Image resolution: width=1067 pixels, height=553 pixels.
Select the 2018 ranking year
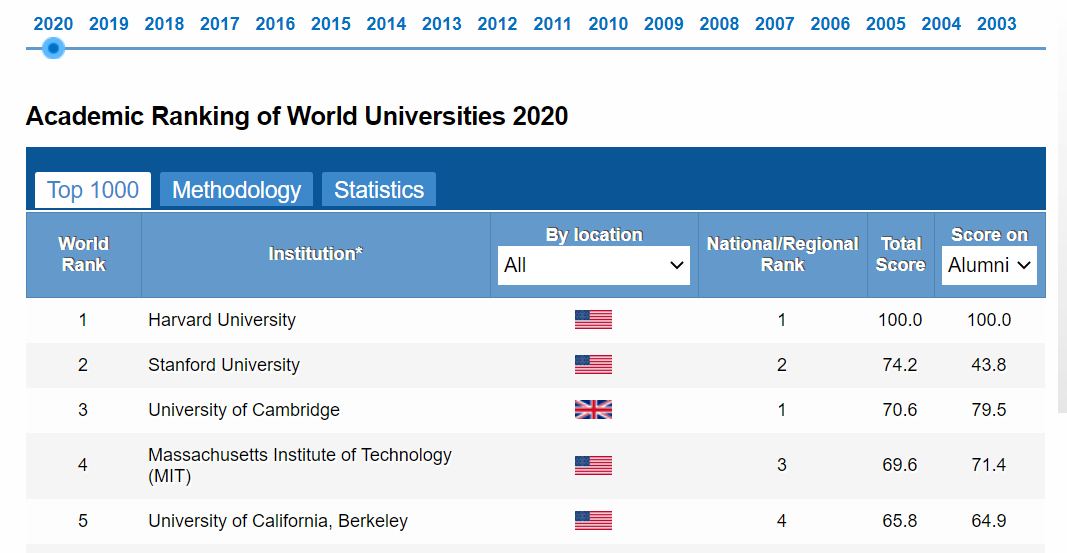(x=164, y=24)
